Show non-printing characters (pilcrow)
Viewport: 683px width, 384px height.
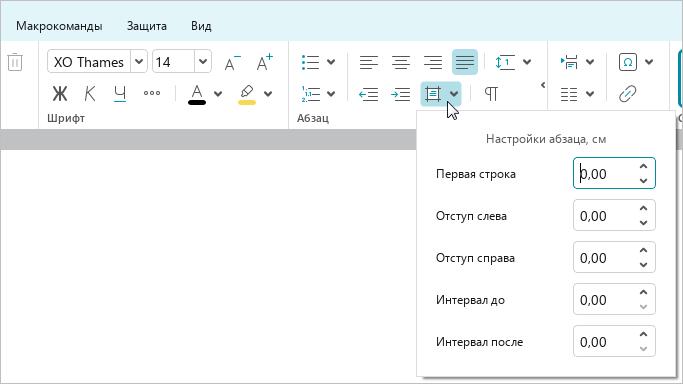tap(491, 94)
